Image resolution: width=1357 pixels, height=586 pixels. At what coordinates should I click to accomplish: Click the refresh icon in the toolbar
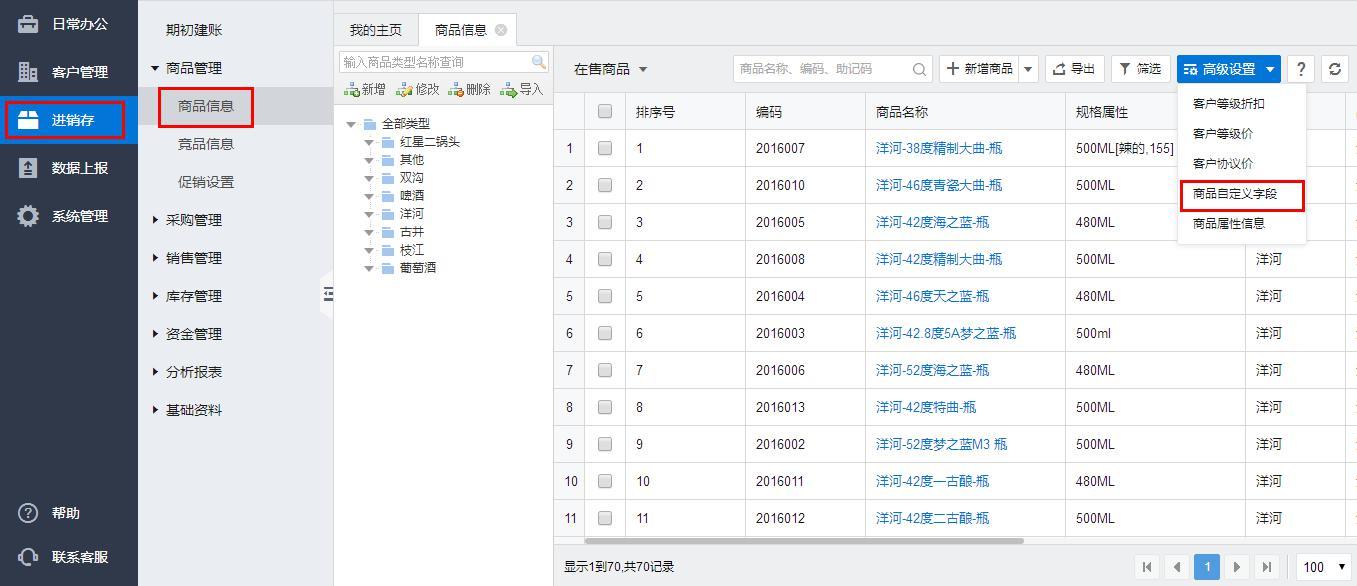pyautogui.click(x=1334, y=69)
